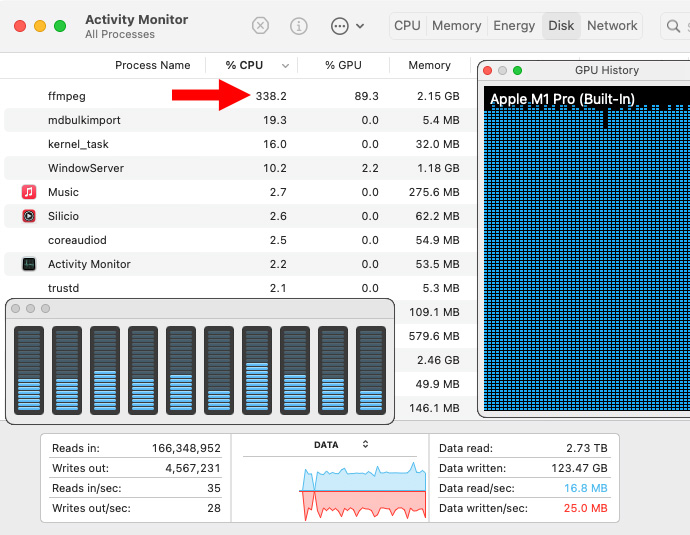The image size is (690, 535).
Task: Click the stop process (X) toolbar icon
Action: click(260, 26)
